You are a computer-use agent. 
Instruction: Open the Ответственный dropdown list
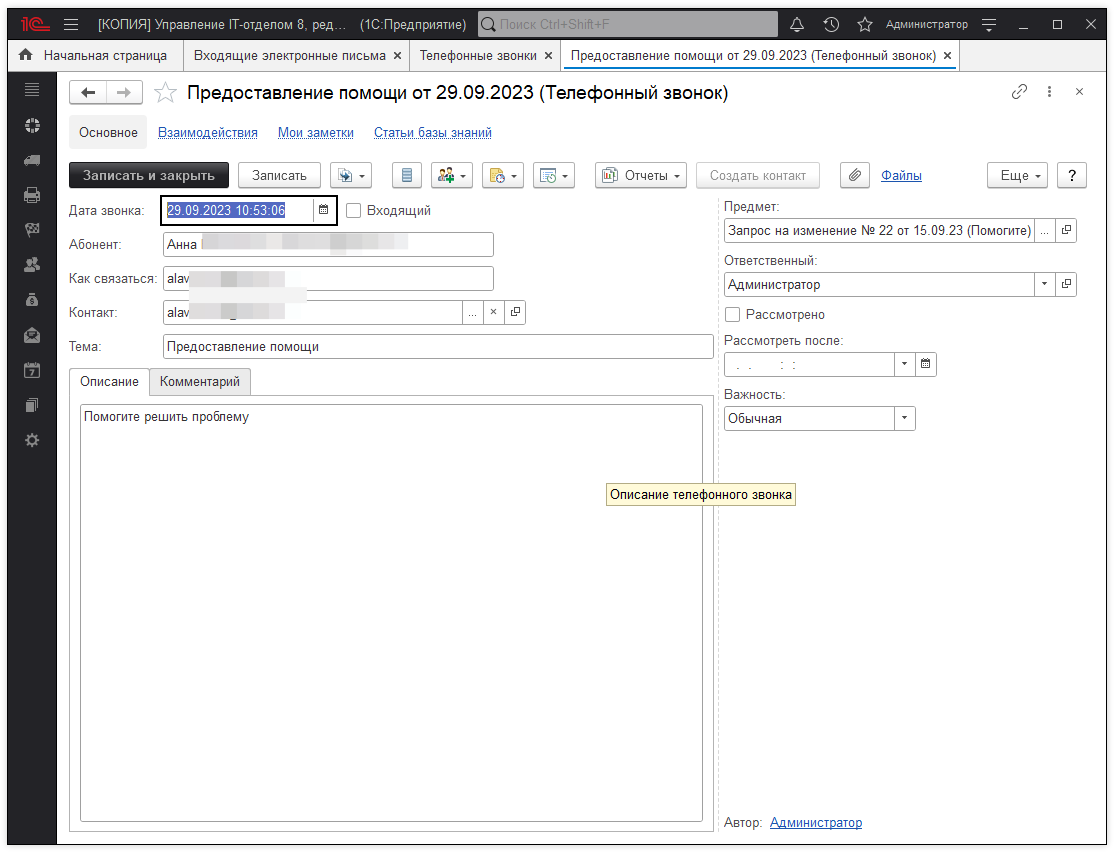click(1044, 284)
